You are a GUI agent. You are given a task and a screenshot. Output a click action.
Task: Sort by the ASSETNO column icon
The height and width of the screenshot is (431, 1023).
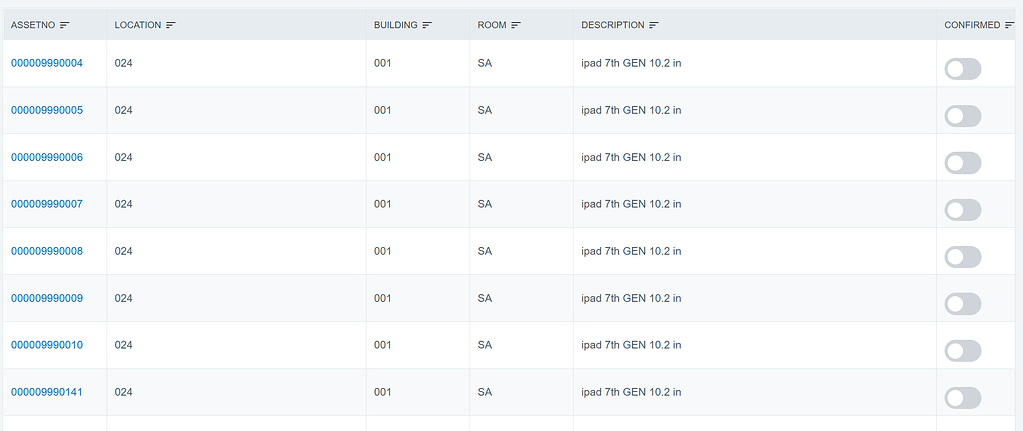65,25
